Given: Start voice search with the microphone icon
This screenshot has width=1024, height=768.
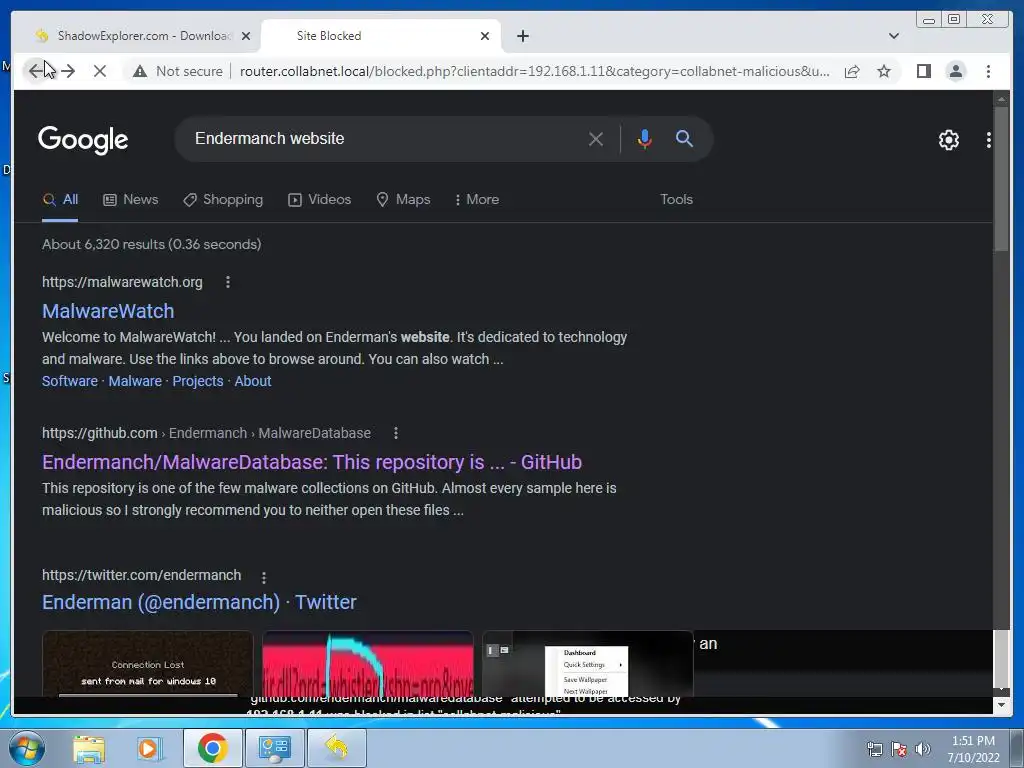Looking at the screenshot, I should [644, 138].
